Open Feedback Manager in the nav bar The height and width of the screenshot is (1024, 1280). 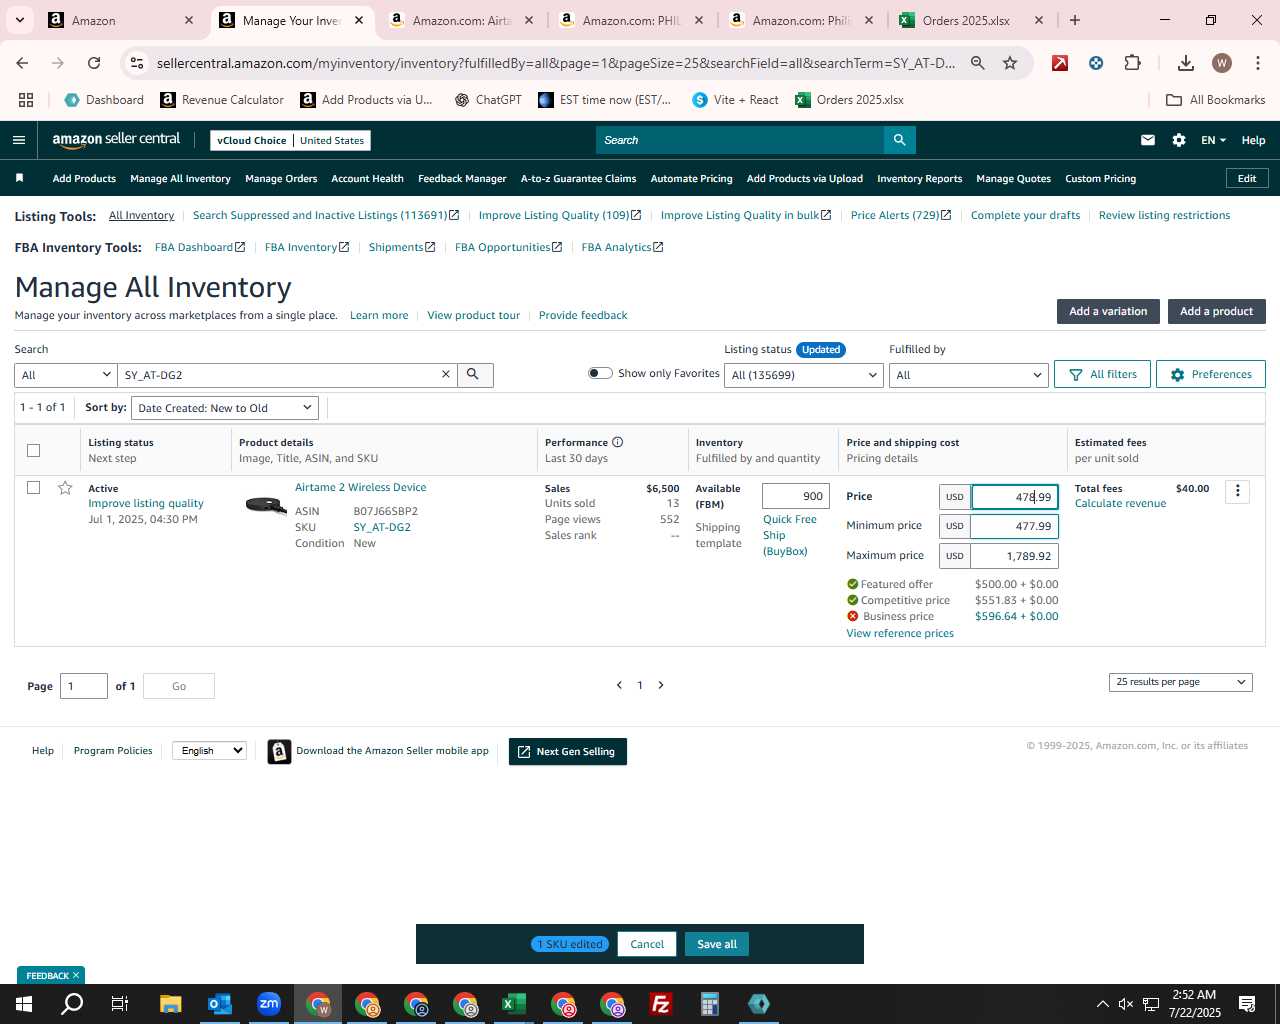(462, 178)
